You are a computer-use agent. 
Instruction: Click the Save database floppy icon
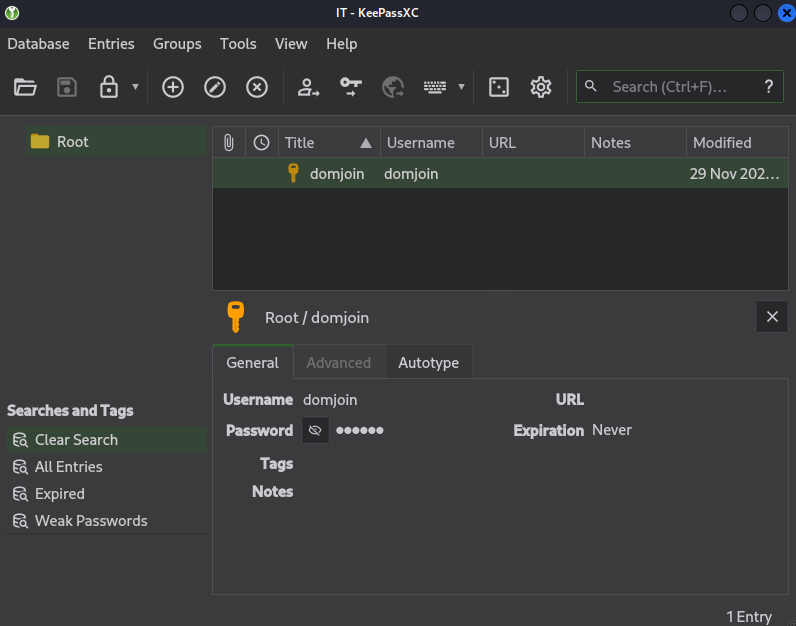coord(67,87)
